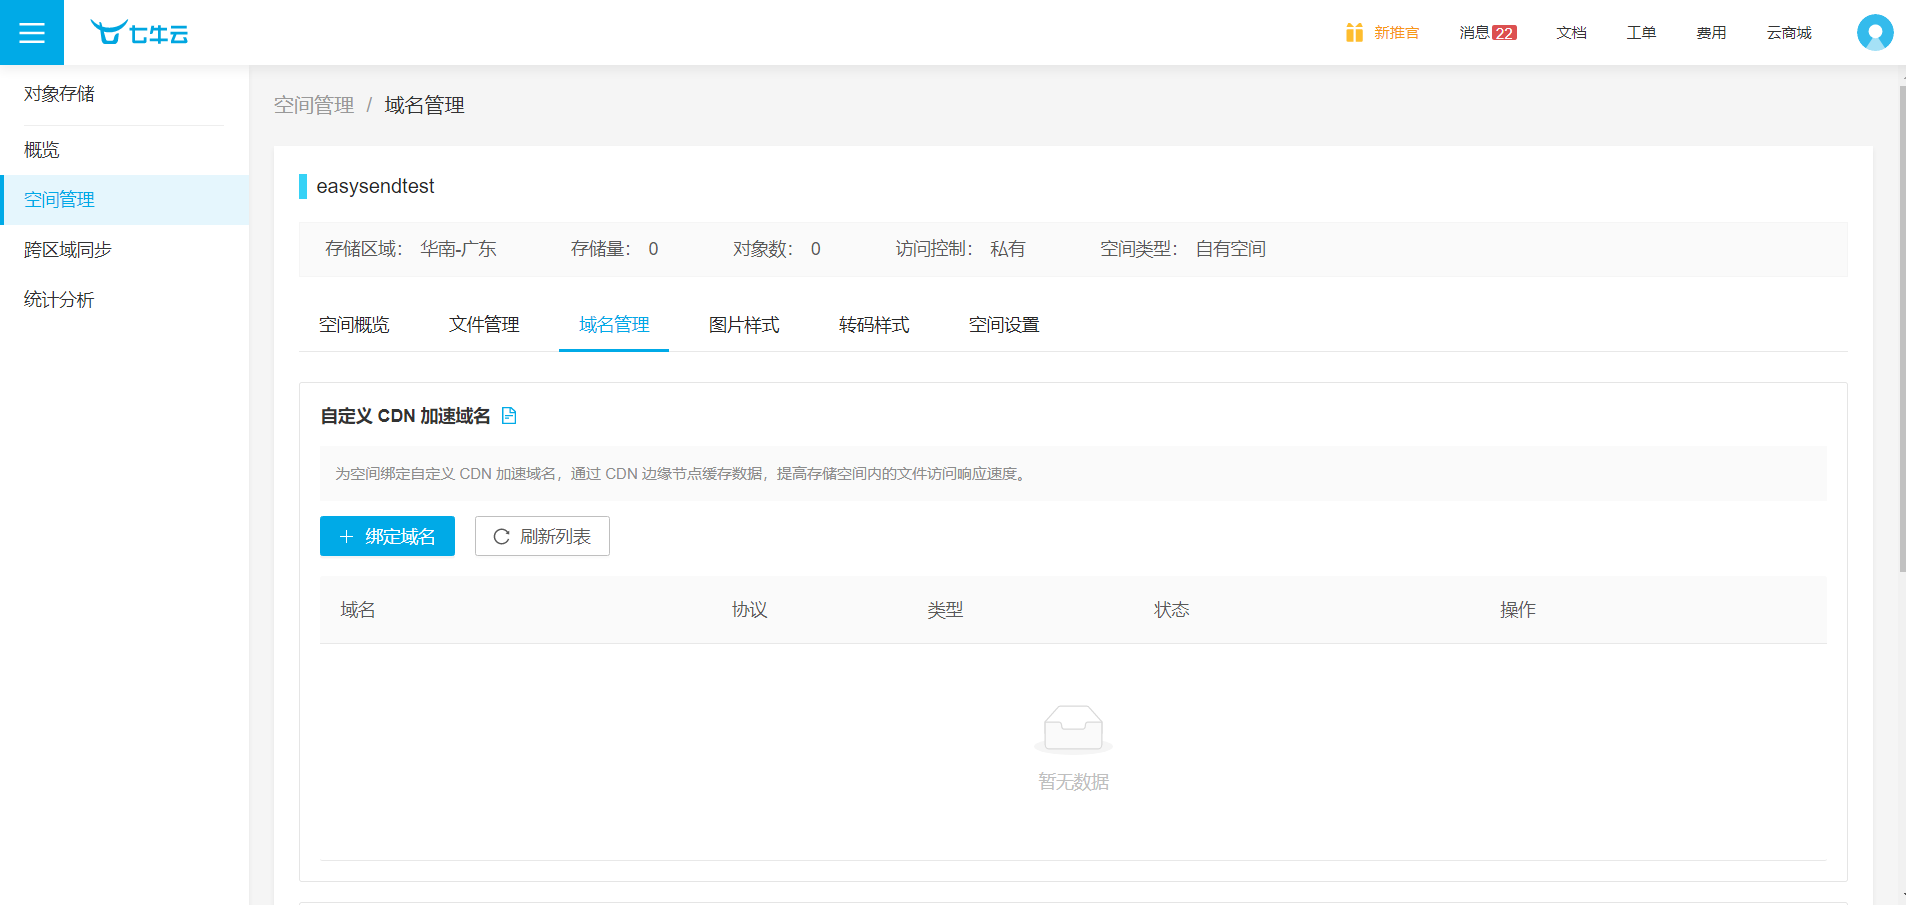Screen dimensions: 1906x905
Task: Open the 空间设置 tab
Action: tap(1004, 325)
